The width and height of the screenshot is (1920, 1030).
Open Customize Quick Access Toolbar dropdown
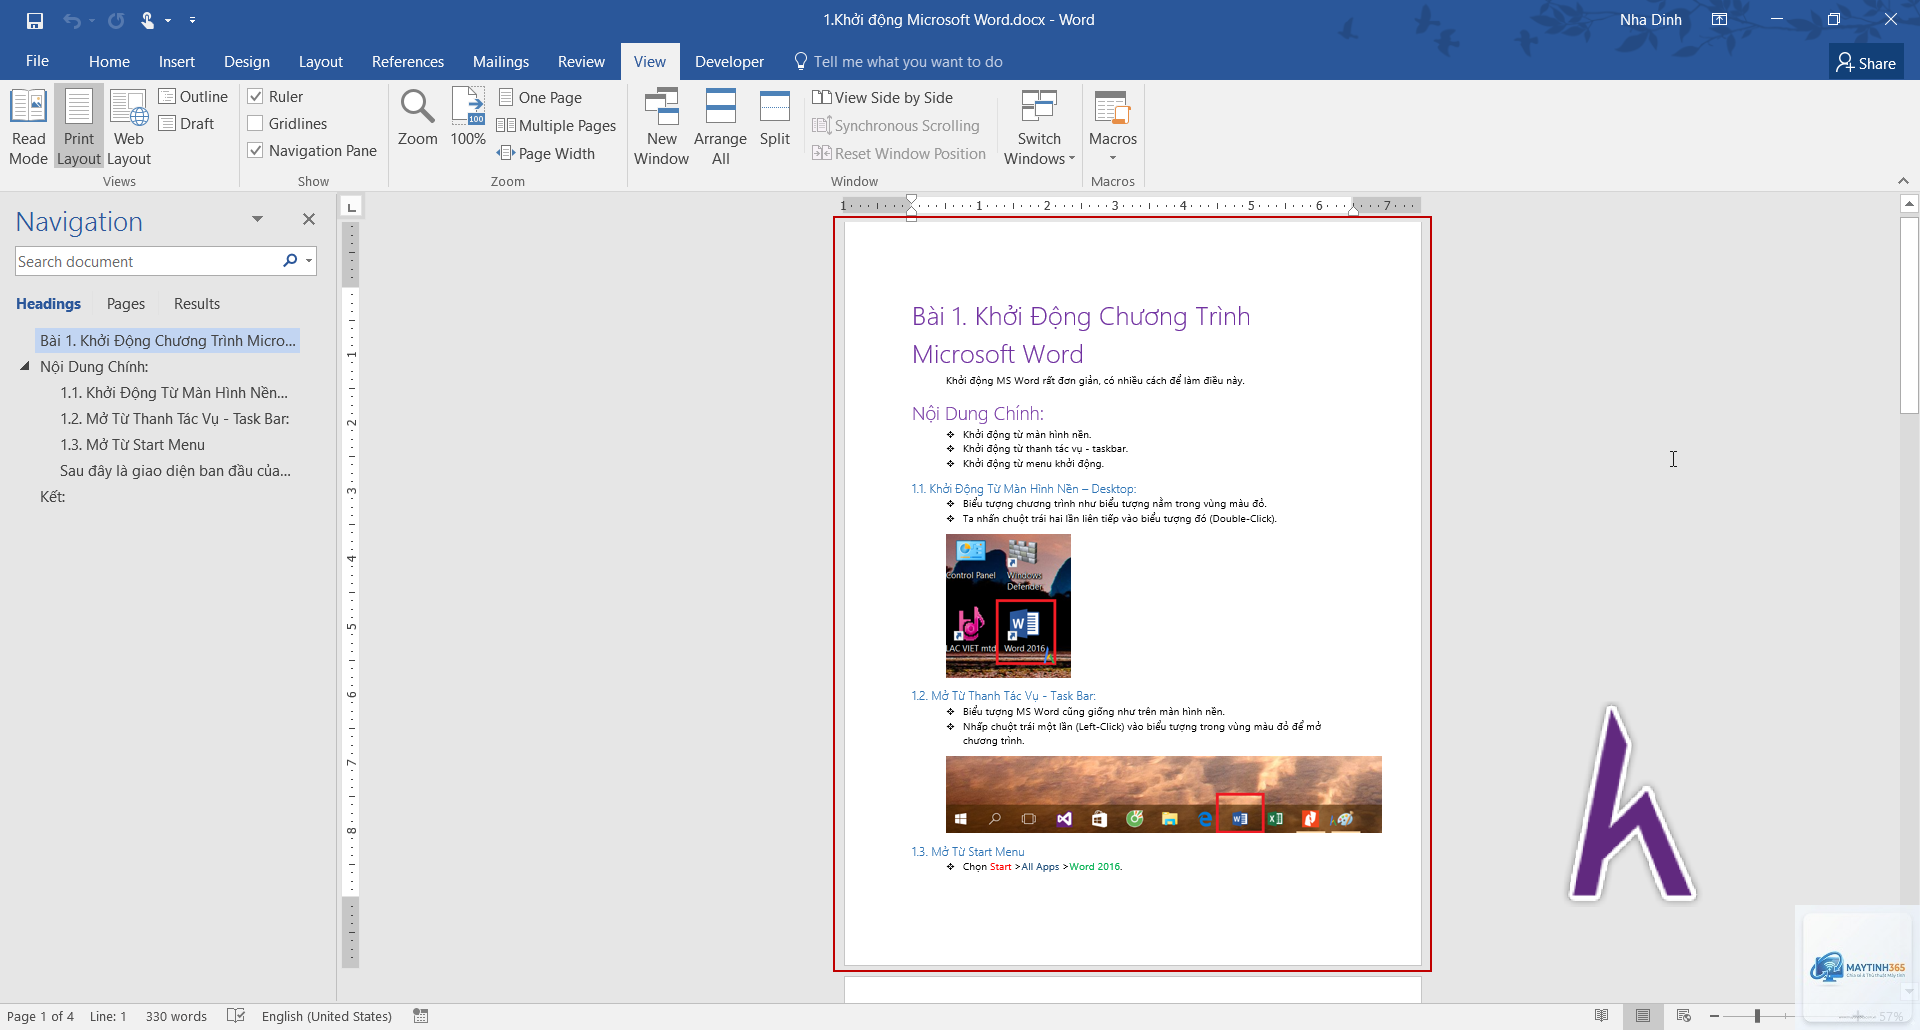(x=192, y=20)
